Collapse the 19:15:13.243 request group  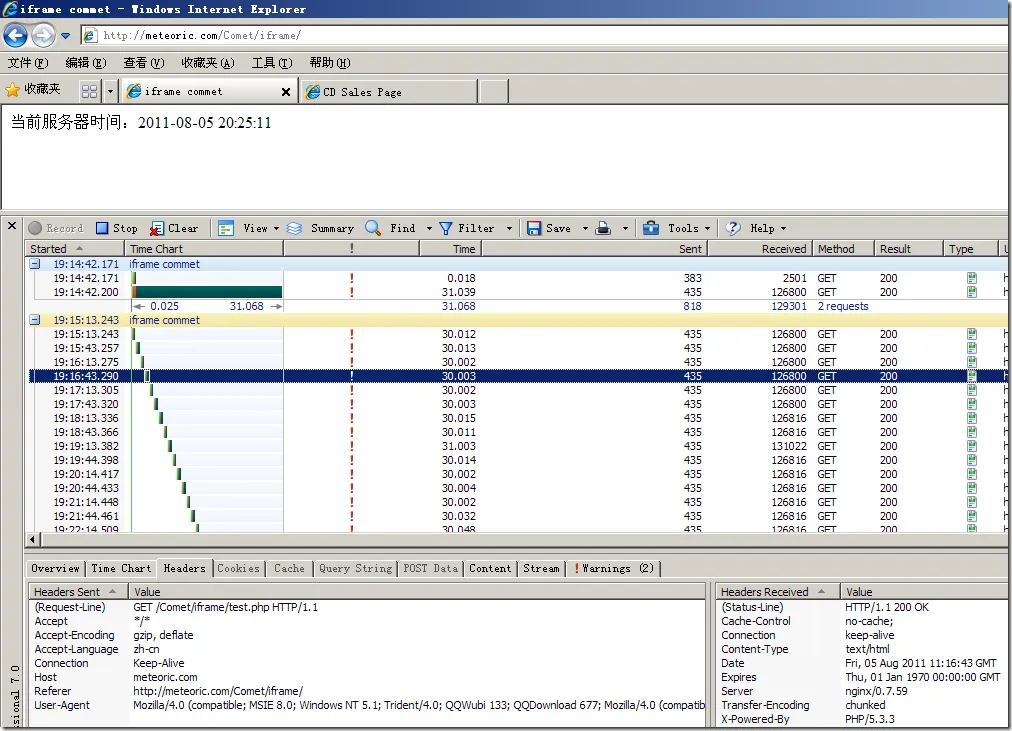35,320
